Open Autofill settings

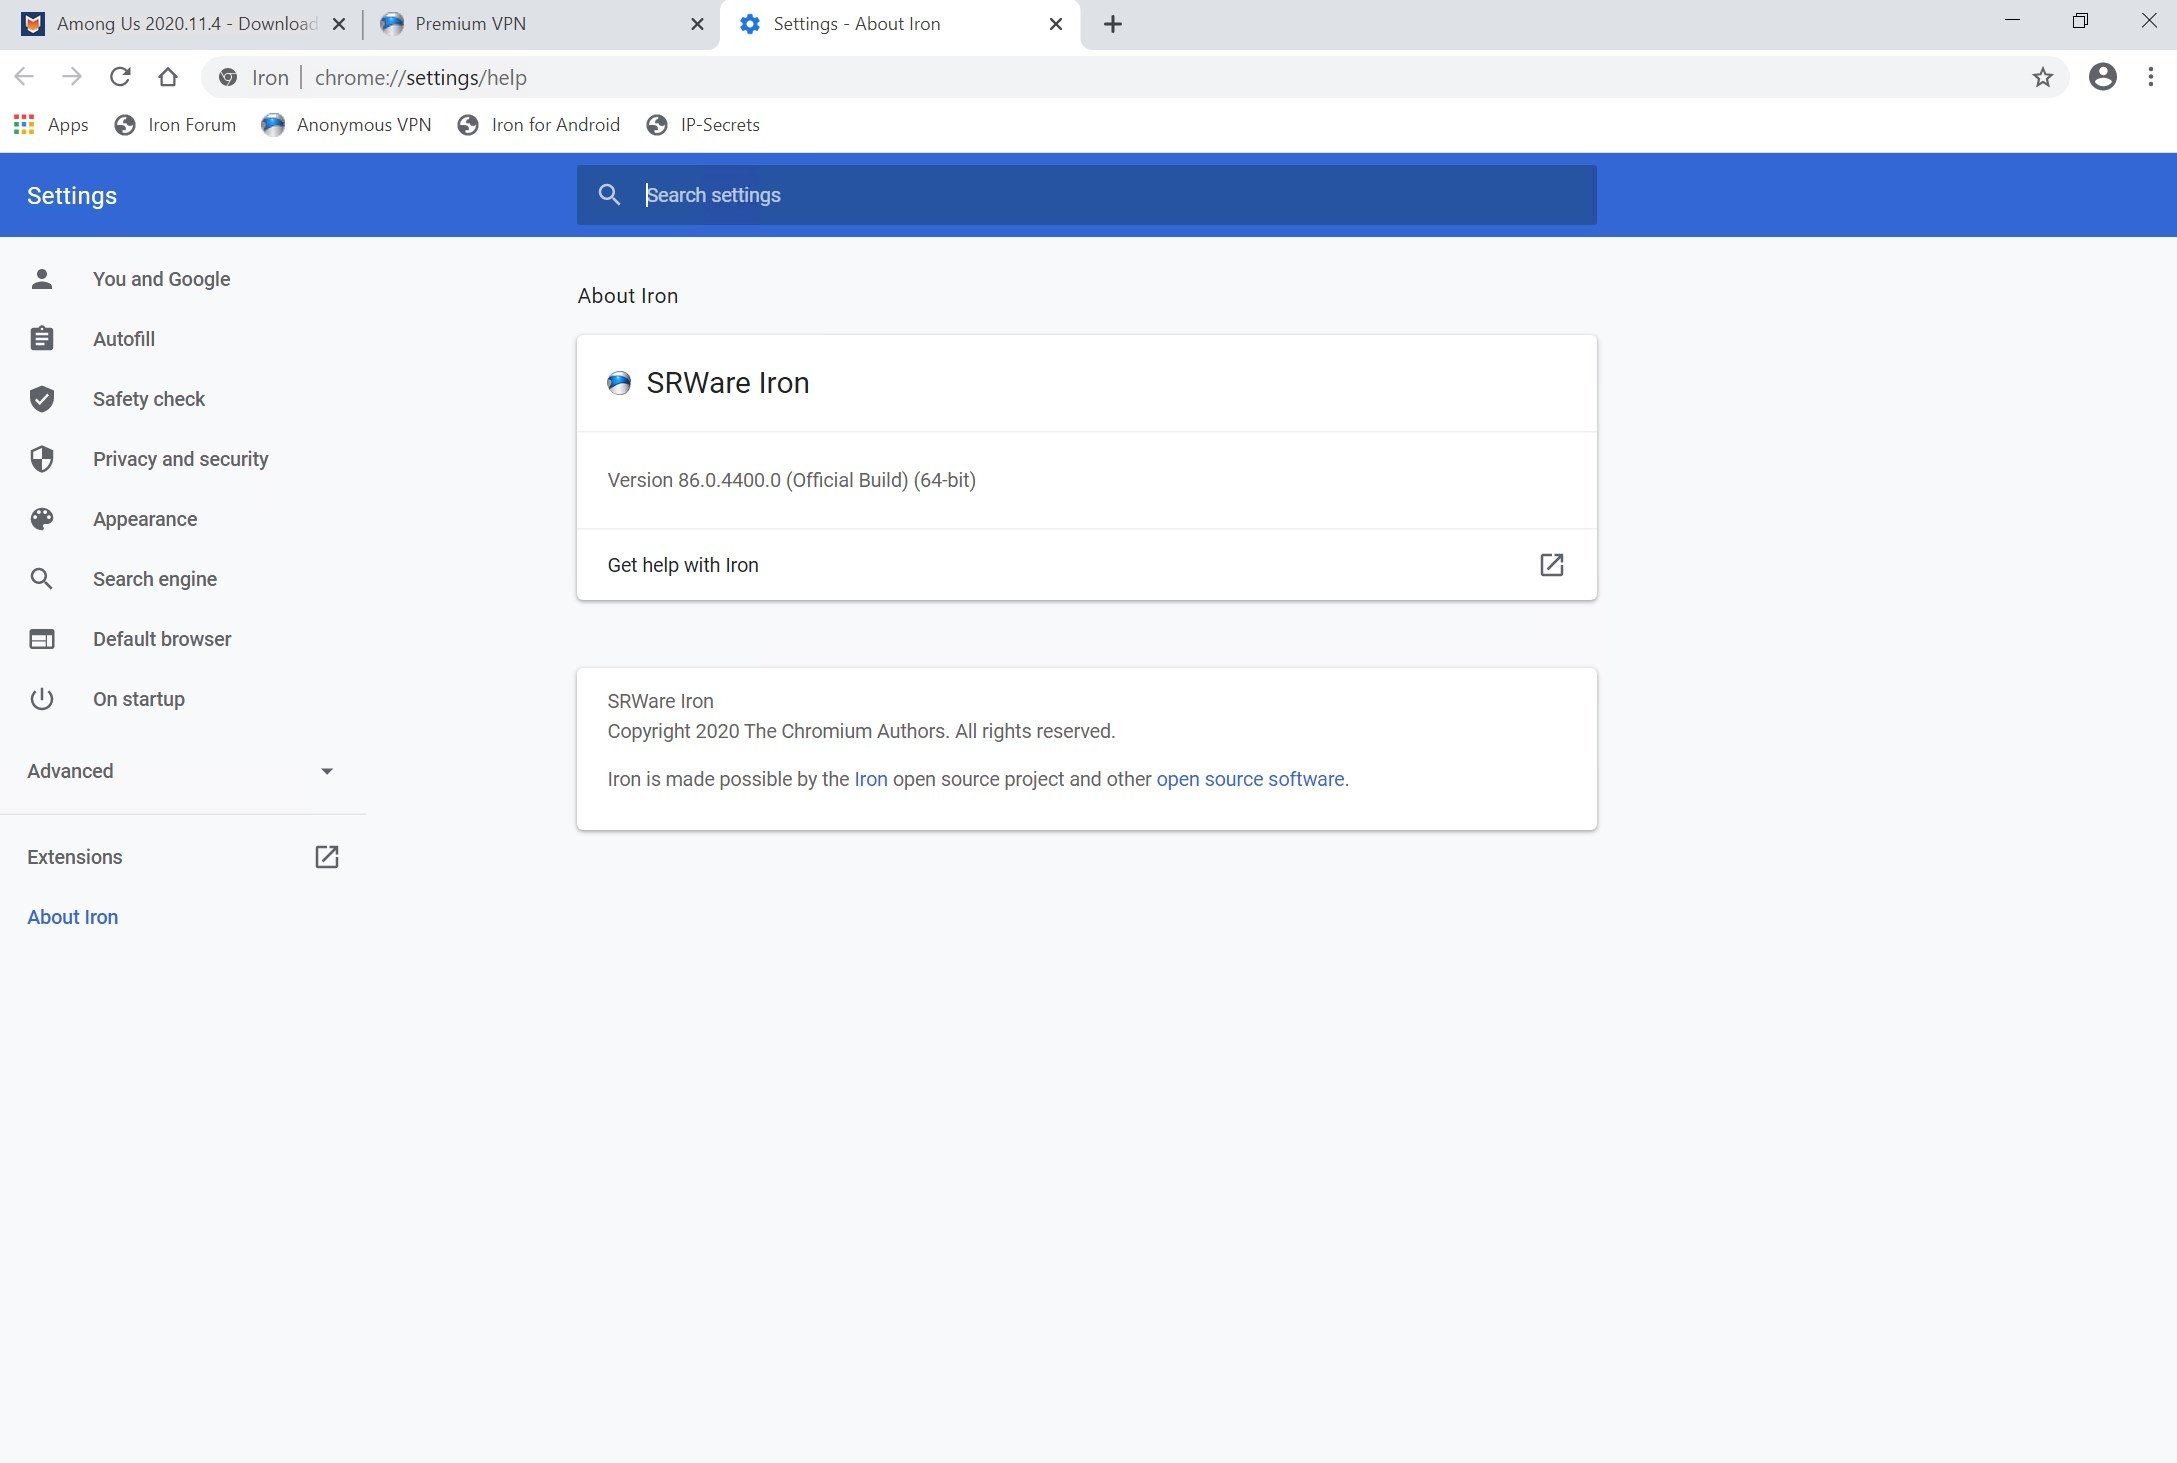point(124,339)
